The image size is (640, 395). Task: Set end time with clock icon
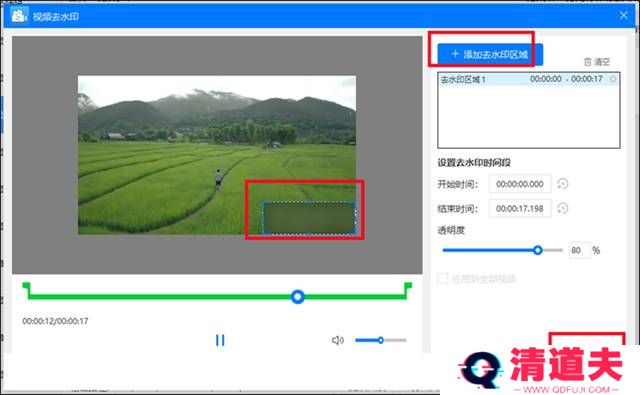coord(563,209)
